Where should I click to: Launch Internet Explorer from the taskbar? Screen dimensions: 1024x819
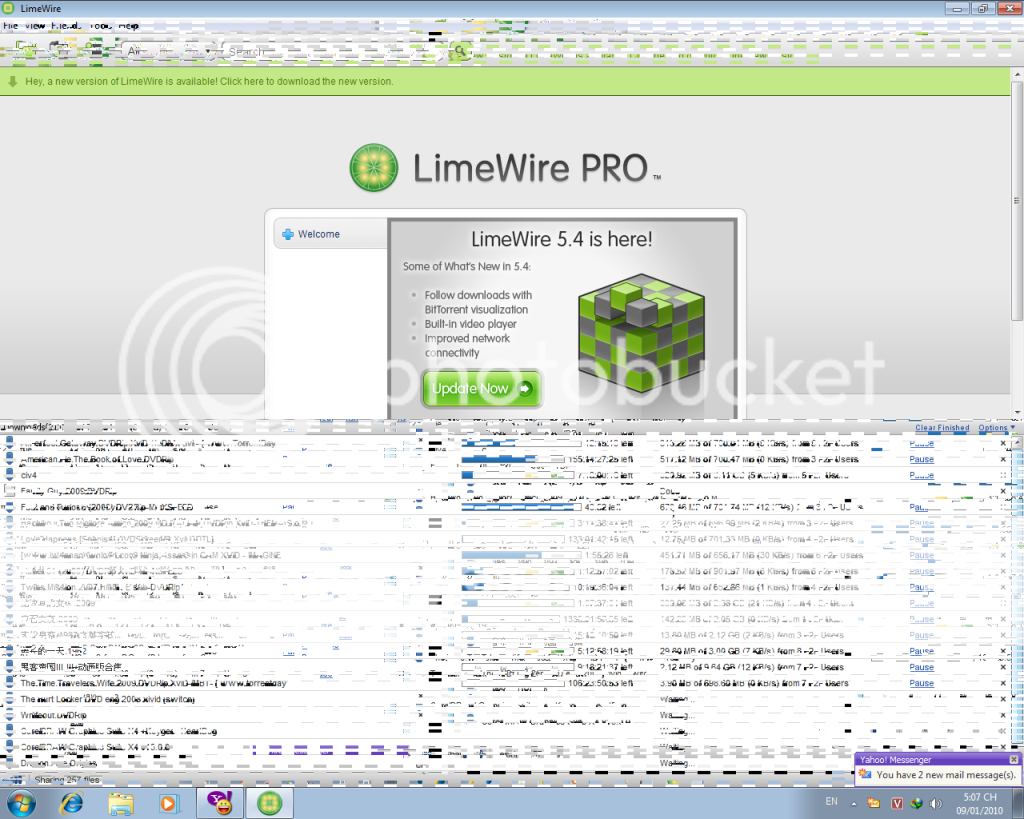(x=71, y=803)
